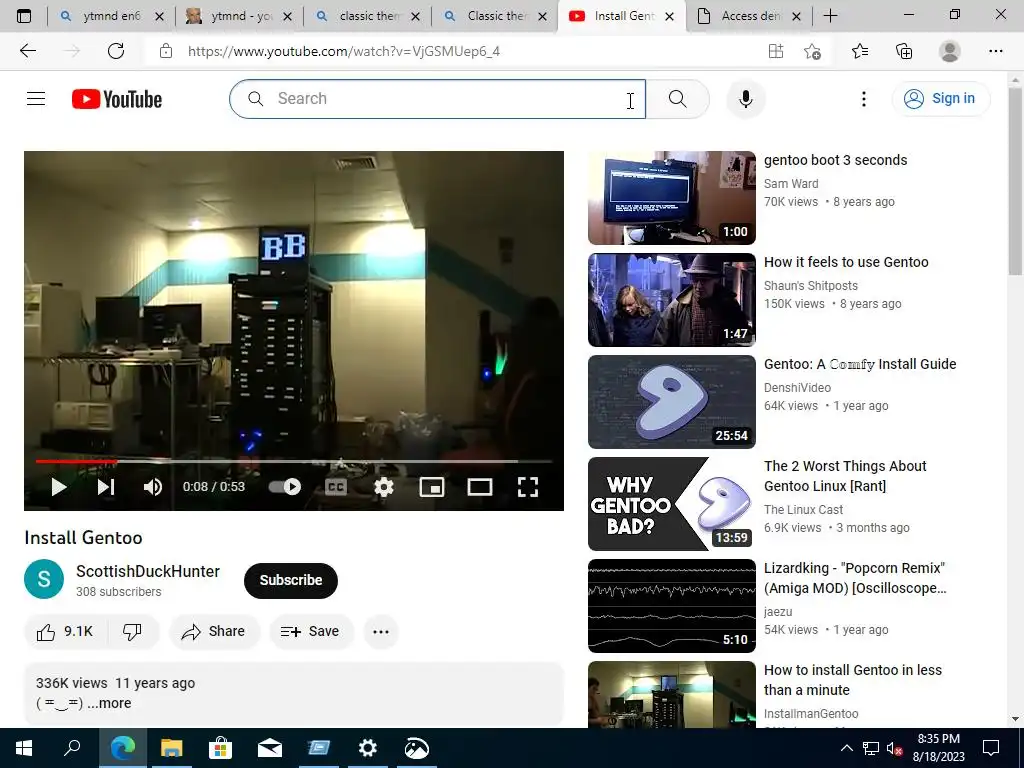This screenshot has height=768, width=1024.
Task: Open ScottishDuckHunter channel avatar
Action: (44, 579)
